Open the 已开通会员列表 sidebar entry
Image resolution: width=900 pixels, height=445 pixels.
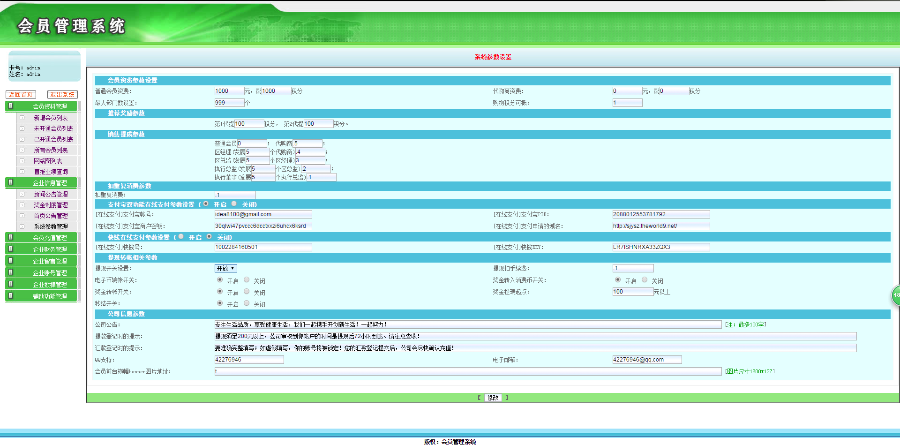53,139
